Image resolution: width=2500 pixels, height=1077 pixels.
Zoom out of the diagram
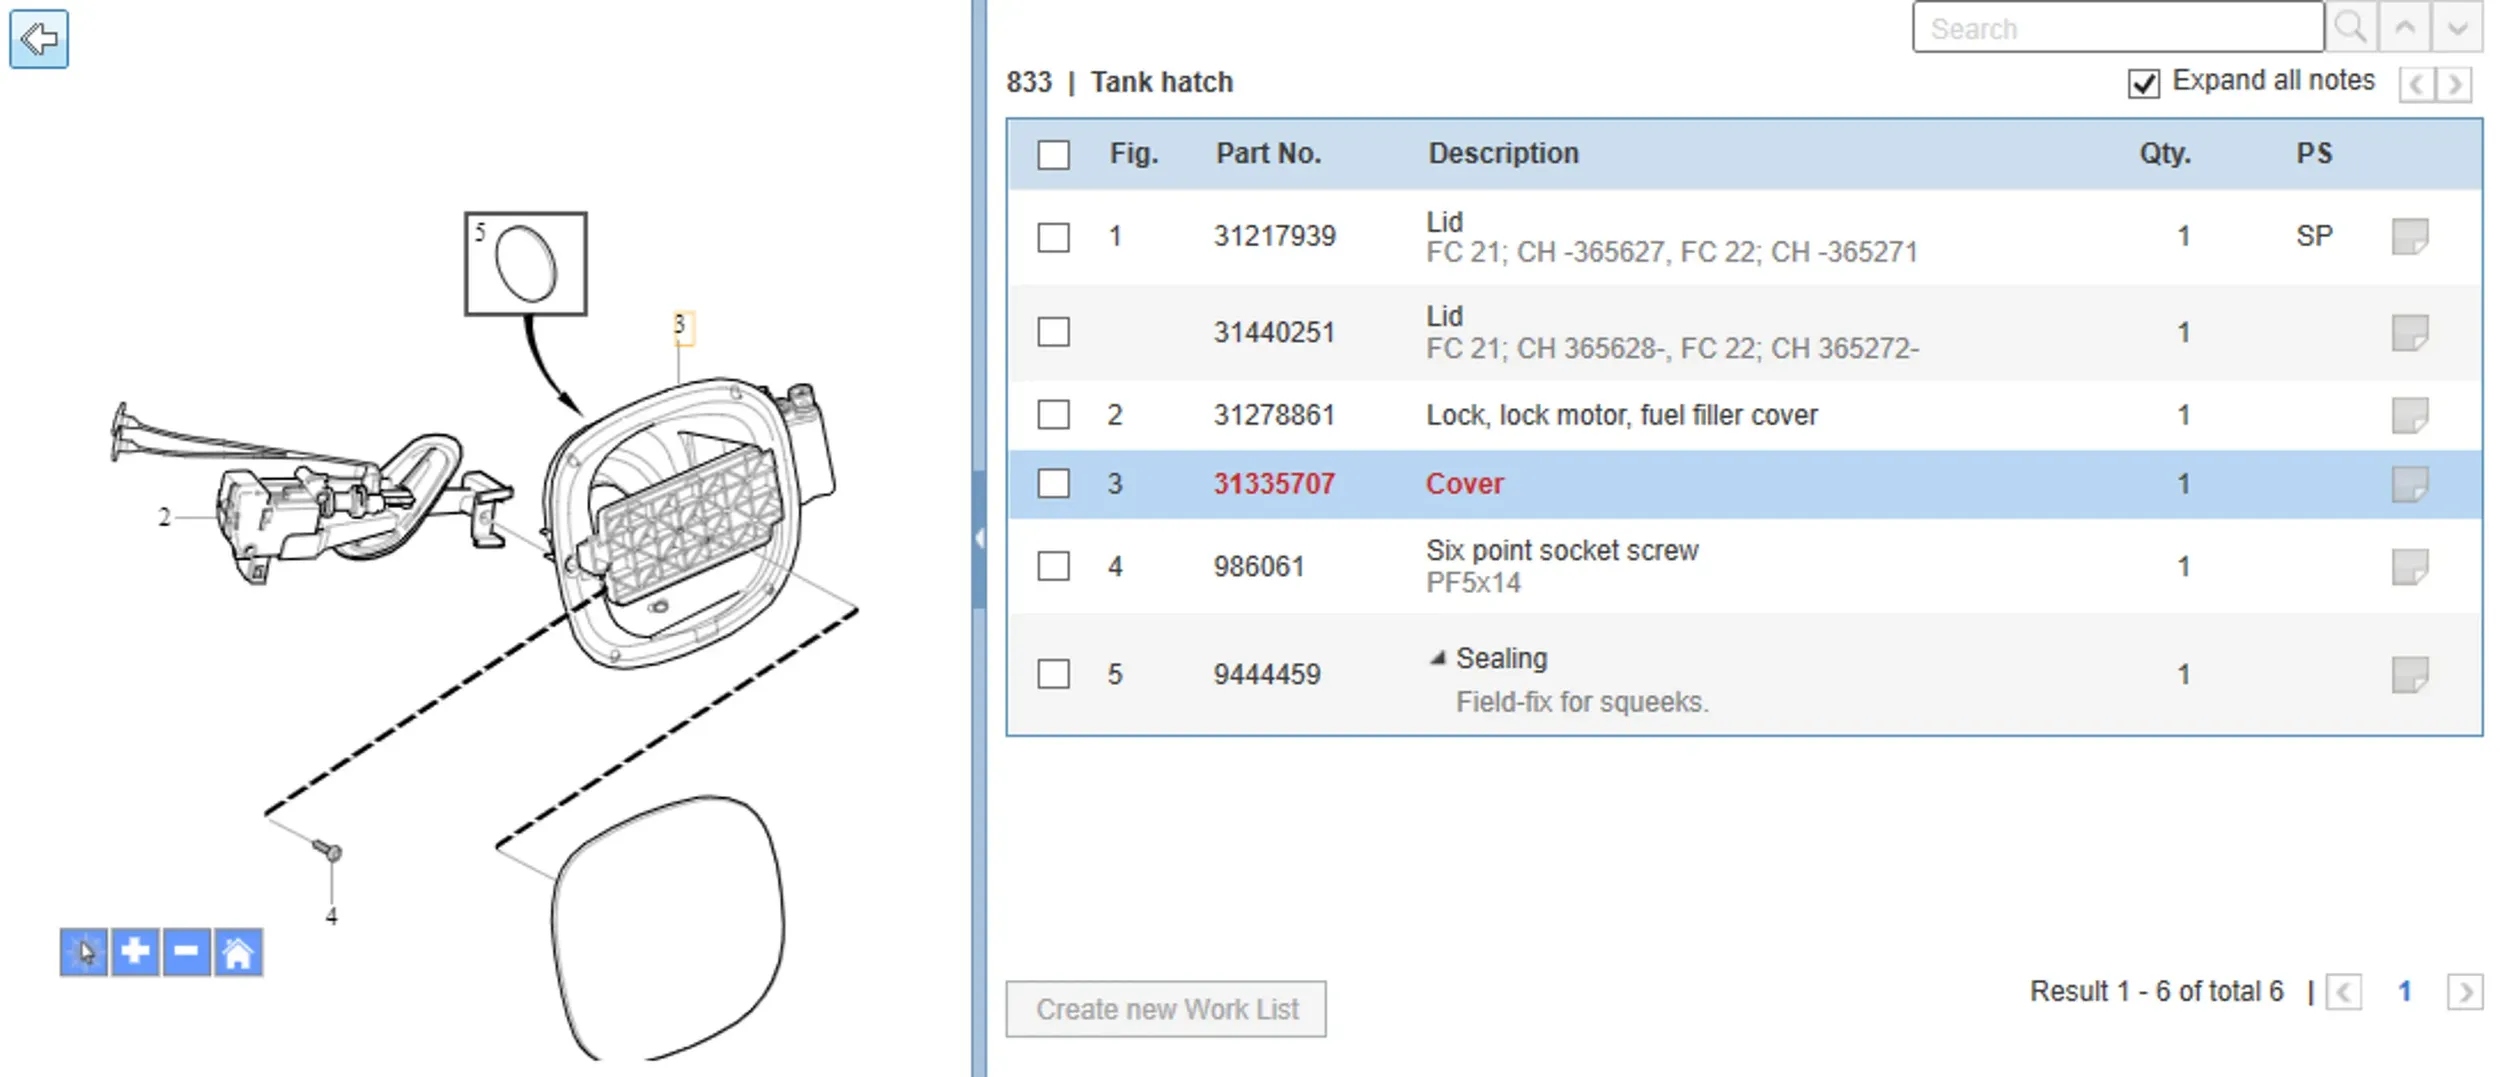pos(186,952)
